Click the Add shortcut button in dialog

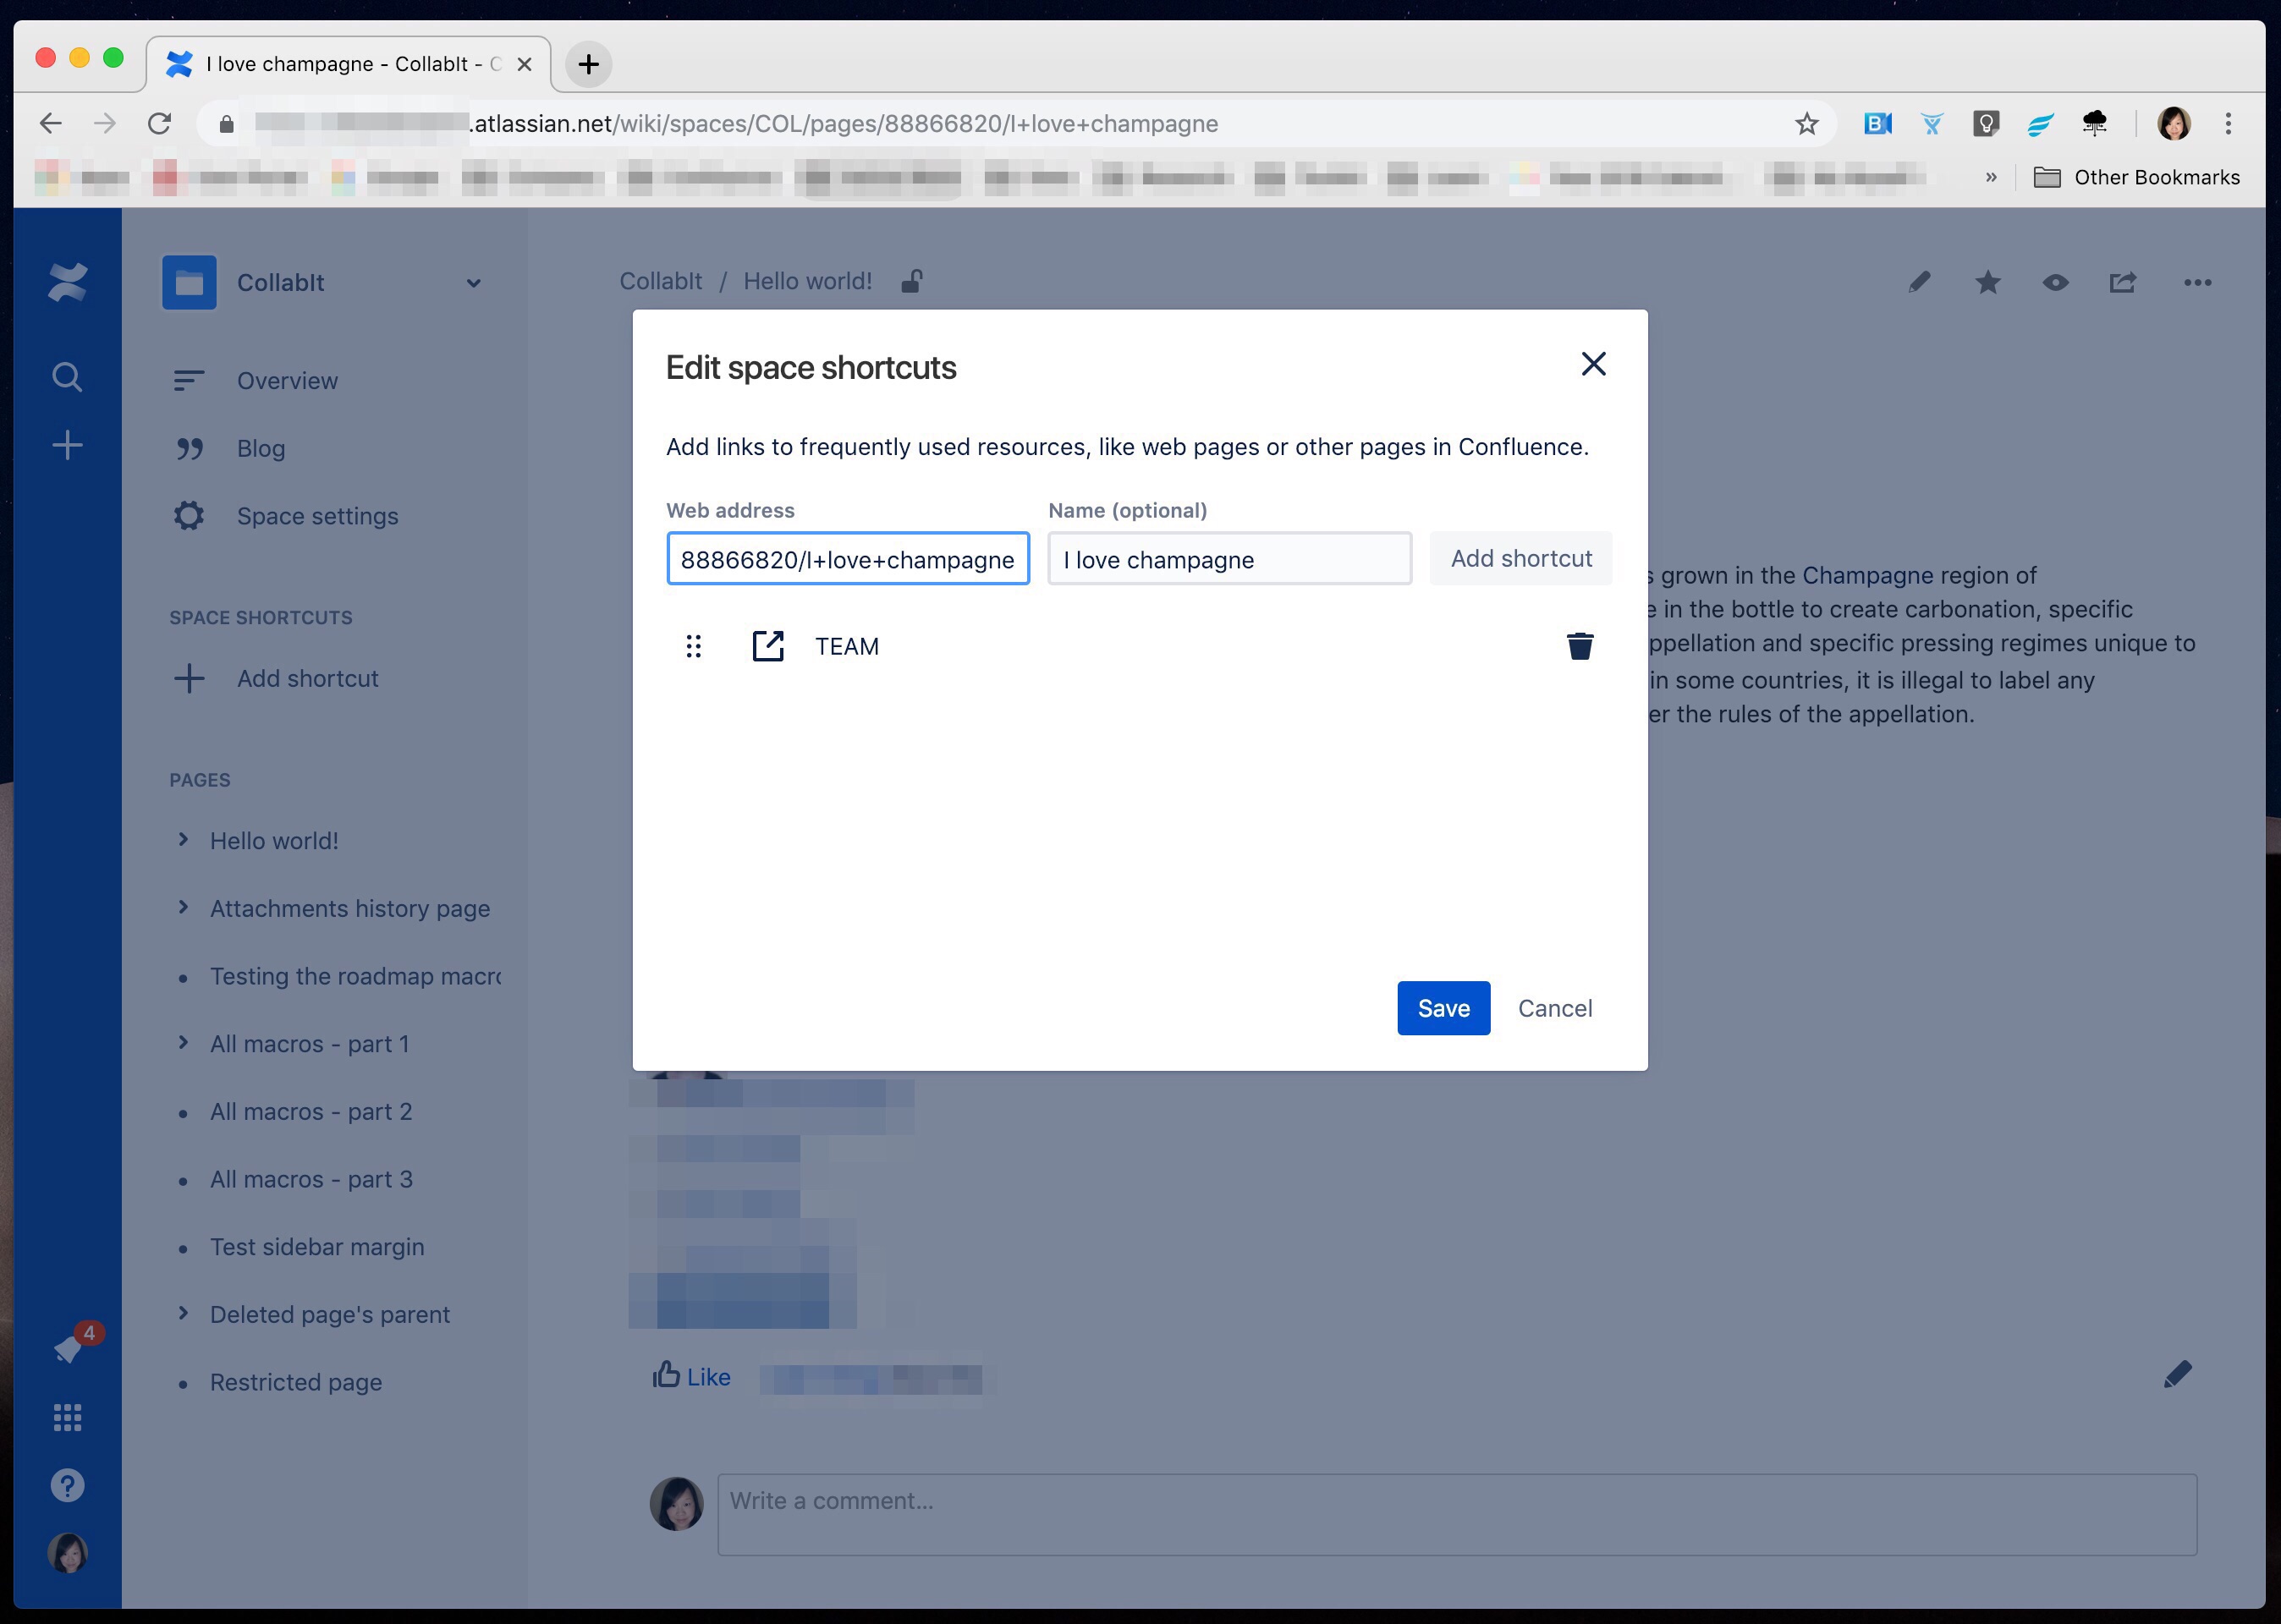(1521, 558)
